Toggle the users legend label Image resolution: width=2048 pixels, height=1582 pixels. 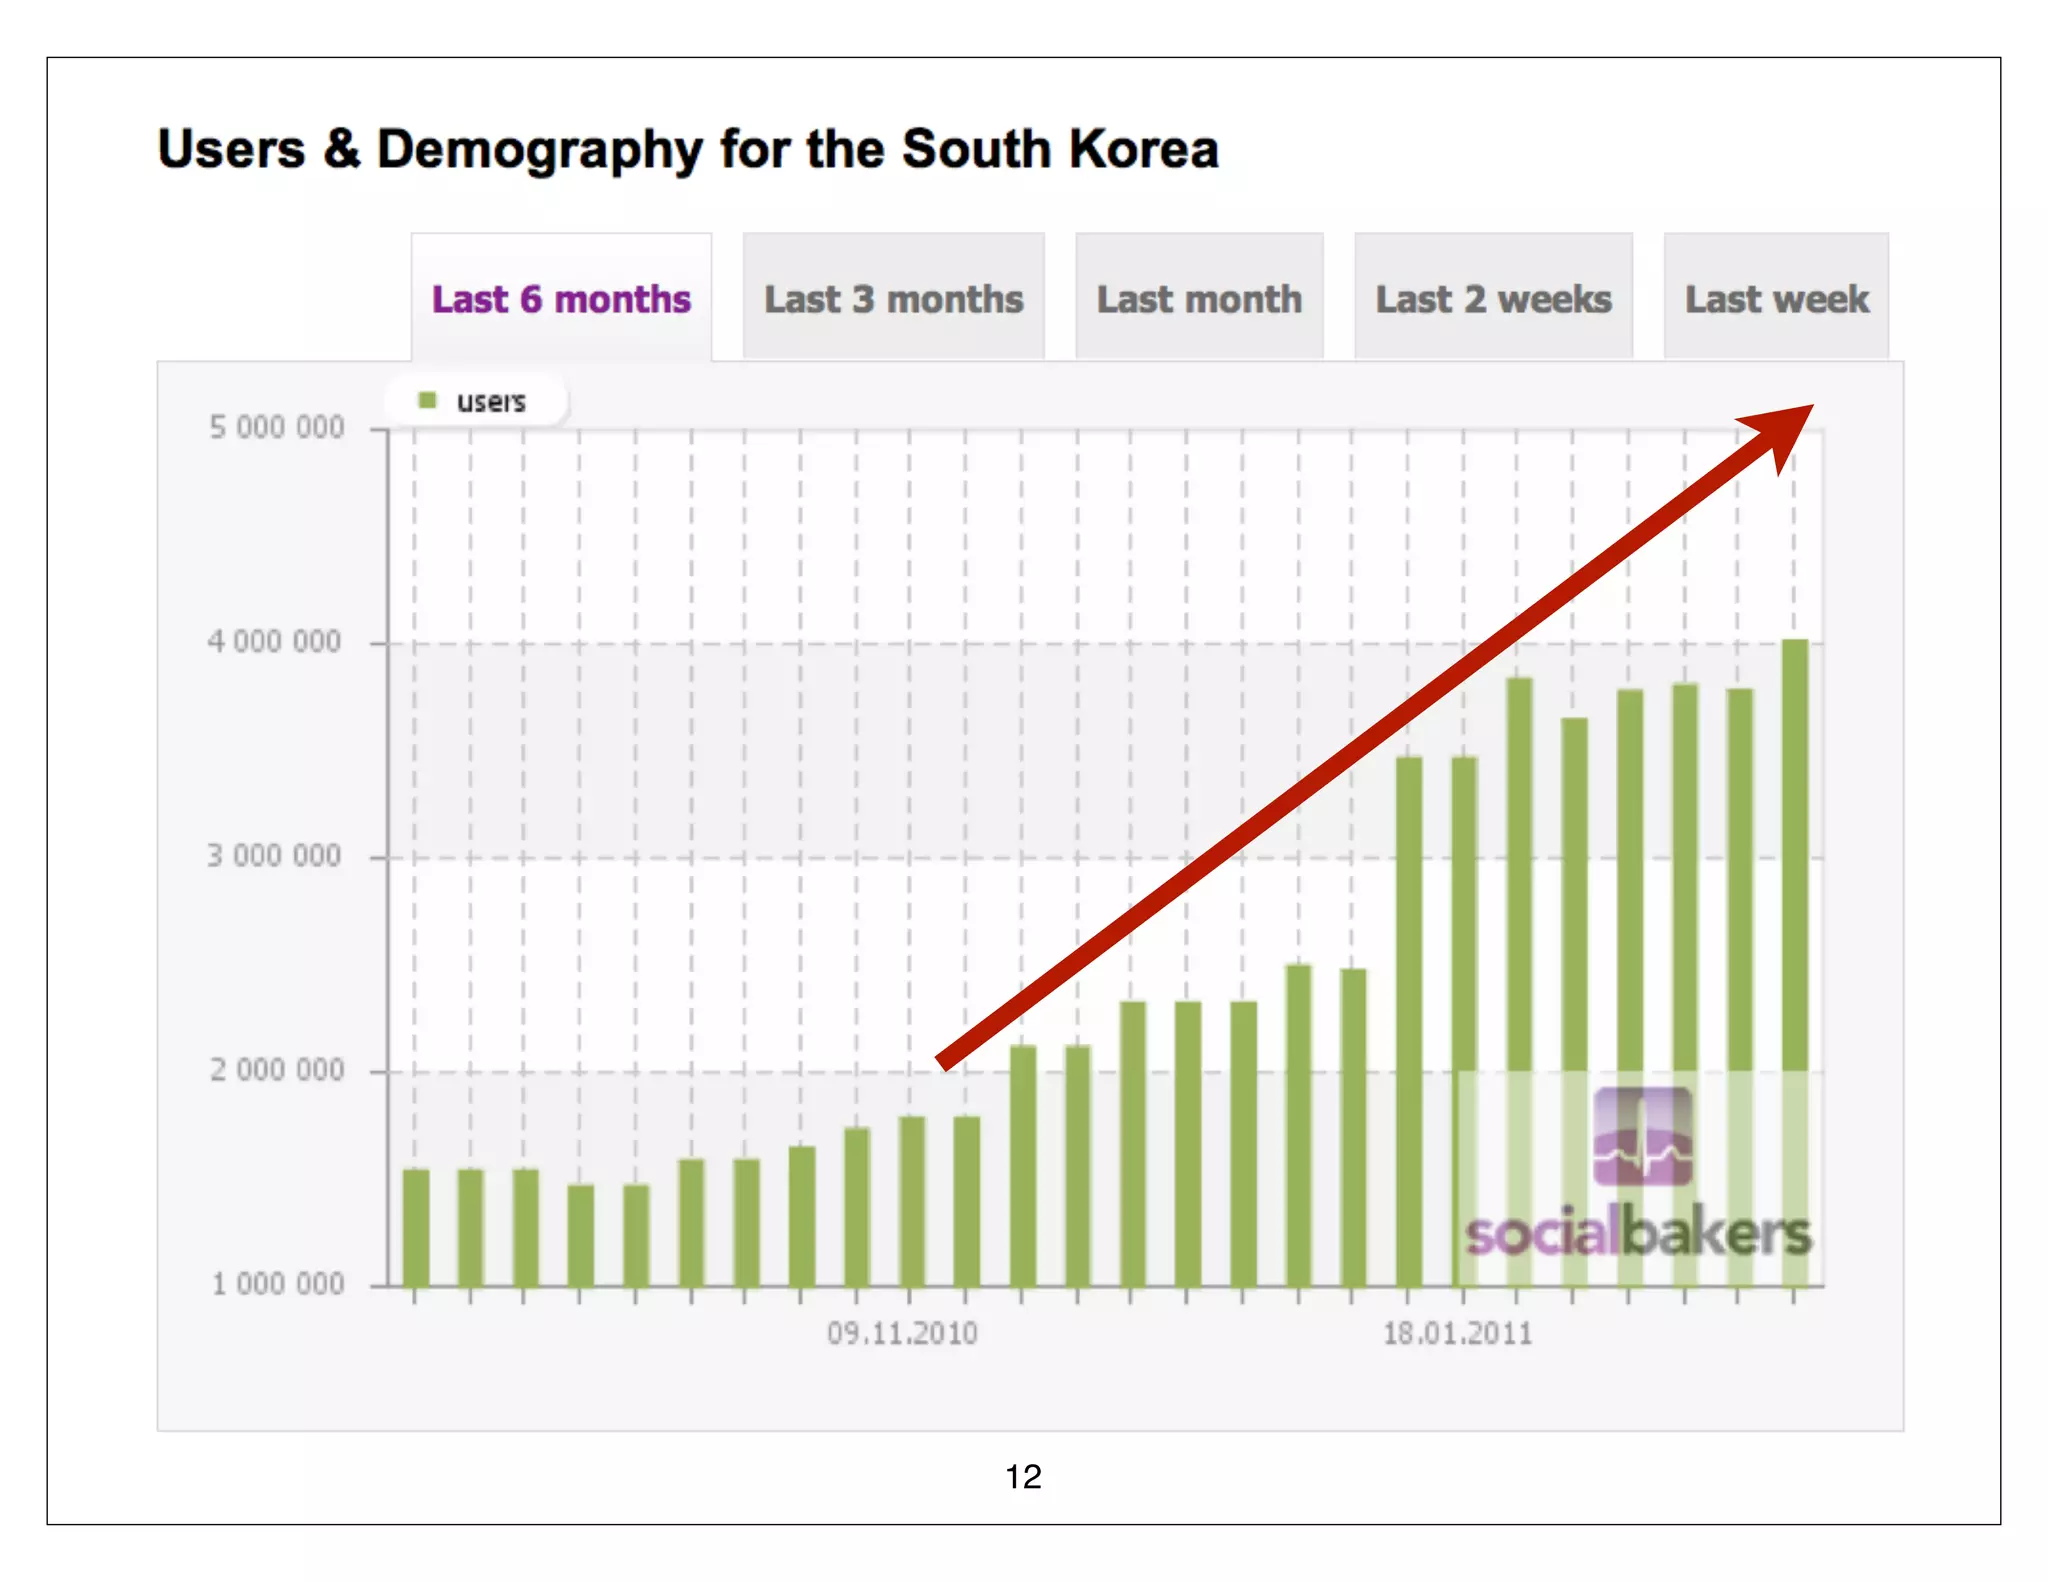pos(490,402)
